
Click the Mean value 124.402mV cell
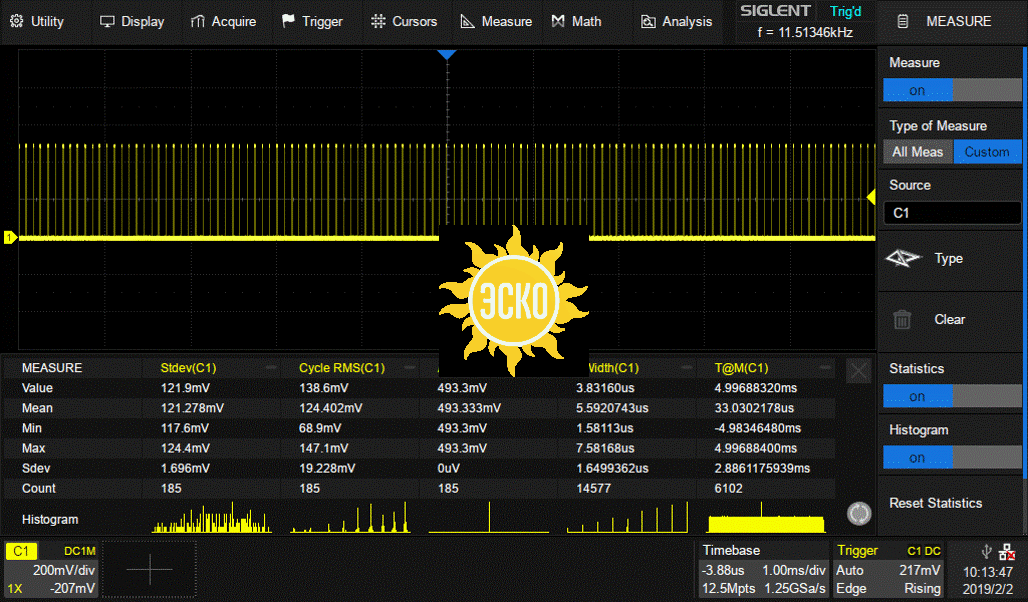[x=330, y=408]
